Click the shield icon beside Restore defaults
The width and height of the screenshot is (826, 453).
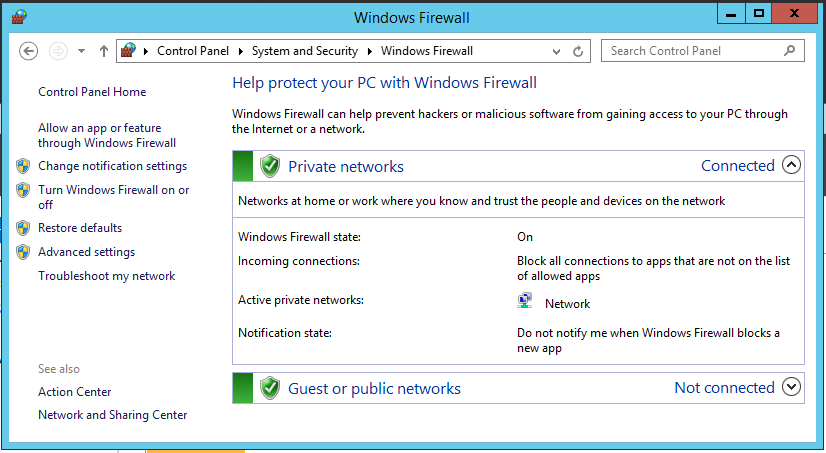[x=23, y=228]
